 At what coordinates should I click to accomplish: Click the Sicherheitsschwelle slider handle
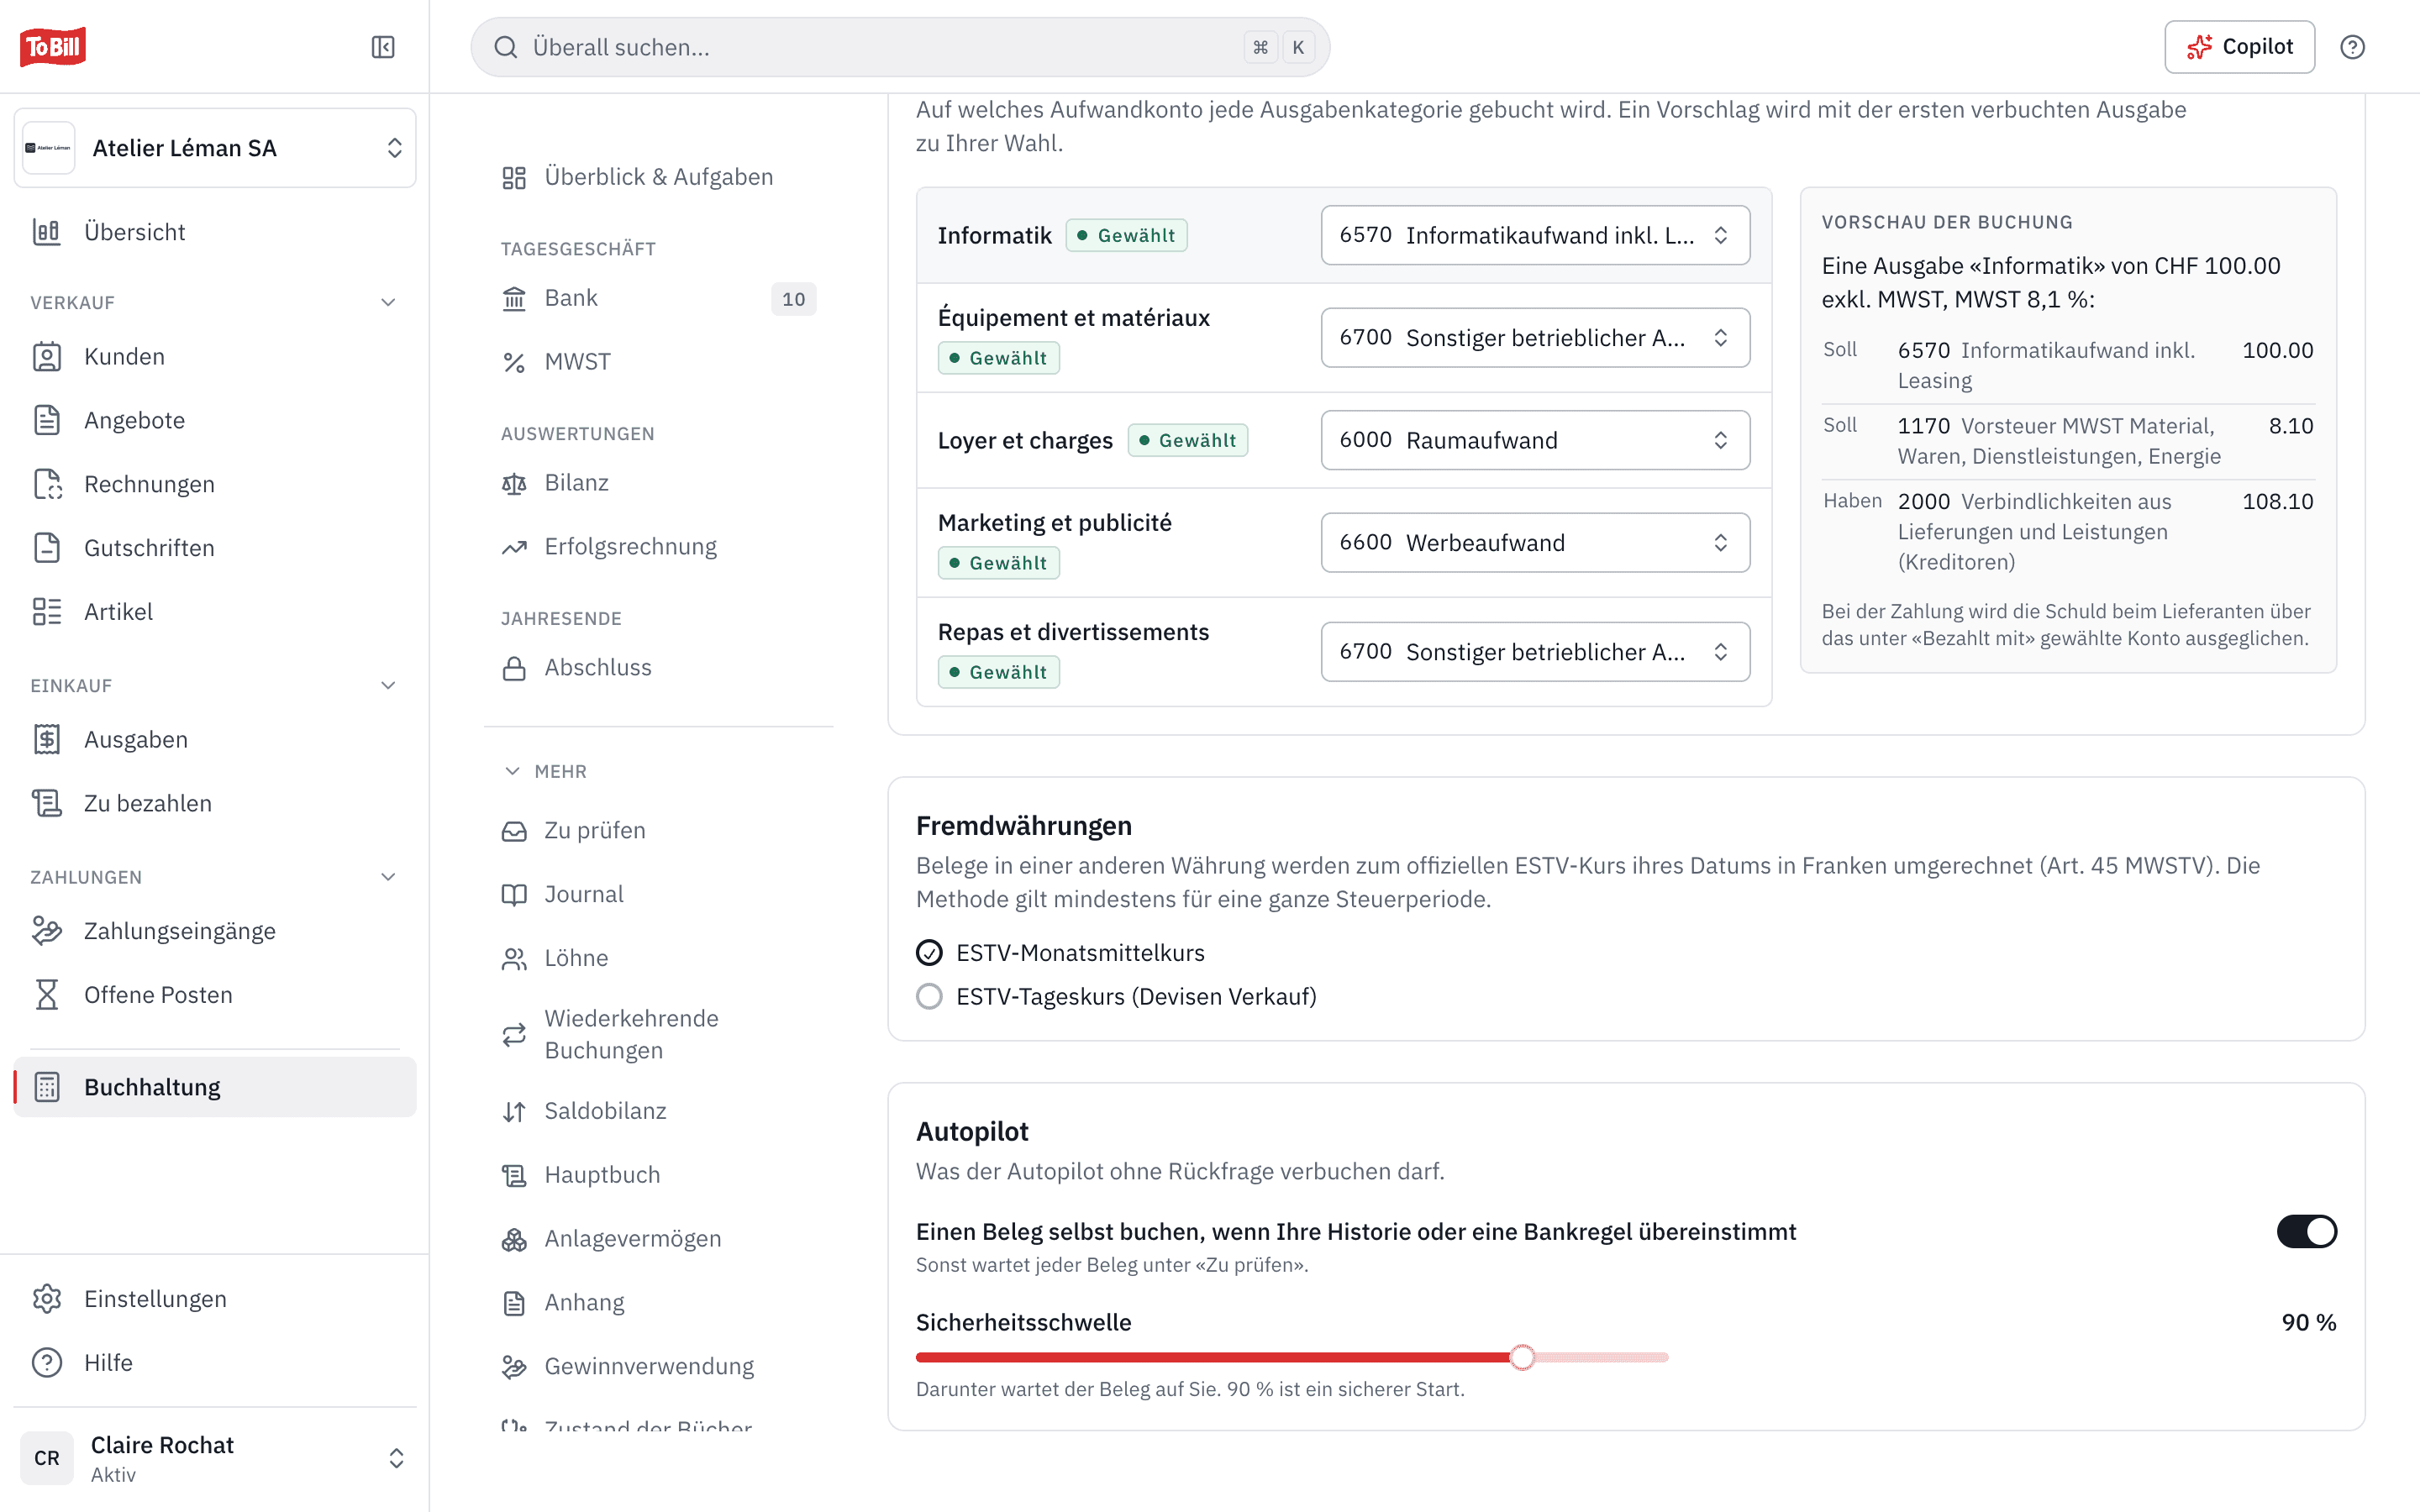pyautogui.click(x=1522, y=1357)
